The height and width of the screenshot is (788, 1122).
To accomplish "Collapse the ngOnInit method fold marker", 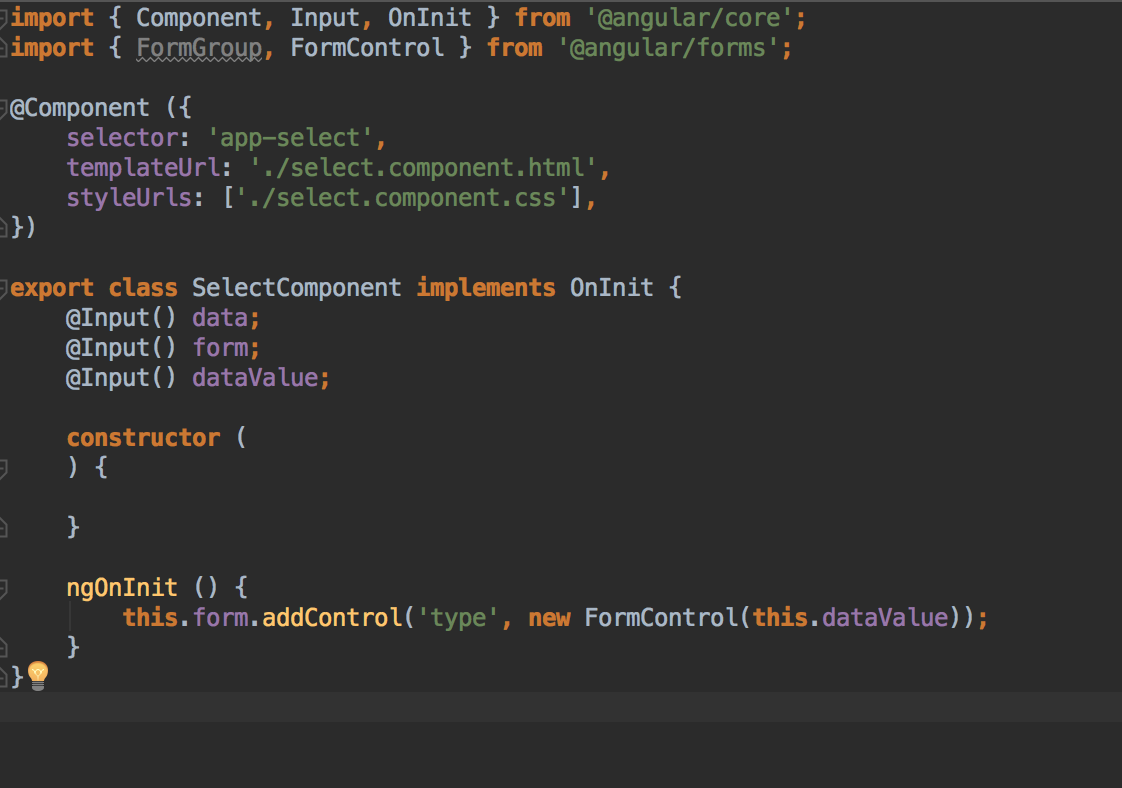I will (x=3, y=588).
